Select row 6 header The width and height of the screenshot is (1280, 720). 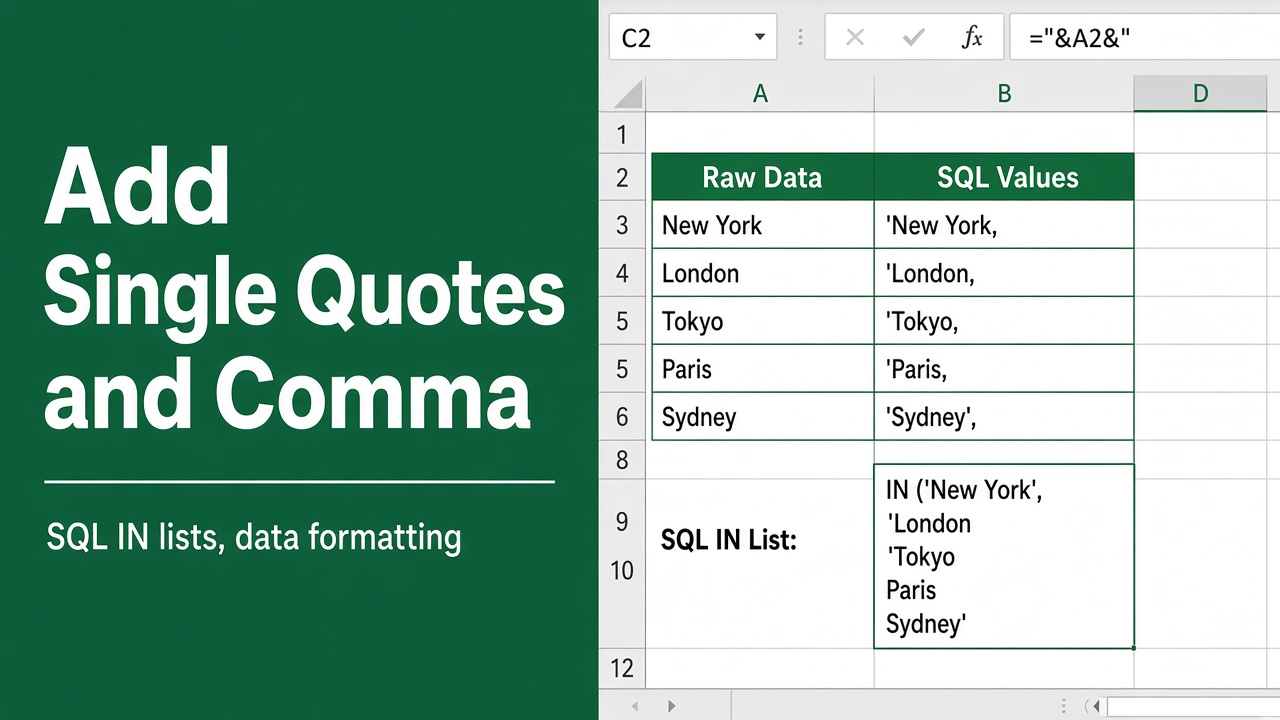click(x=622, y=417)
